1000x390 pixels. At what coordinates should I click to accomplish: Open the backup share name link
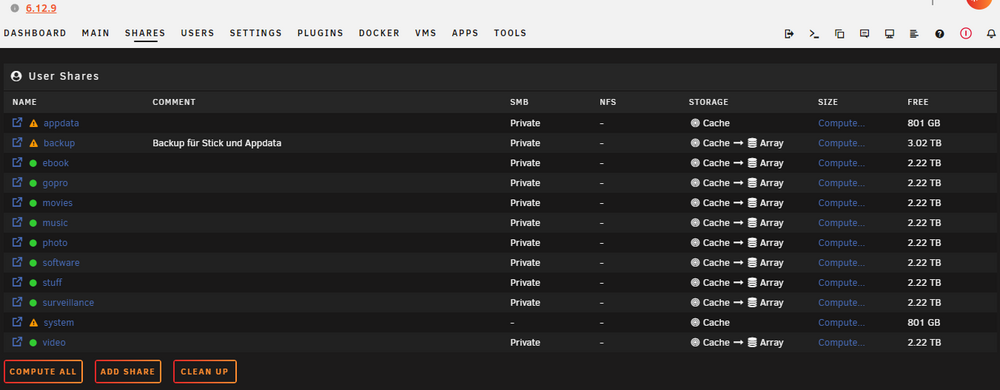point(59,143)
